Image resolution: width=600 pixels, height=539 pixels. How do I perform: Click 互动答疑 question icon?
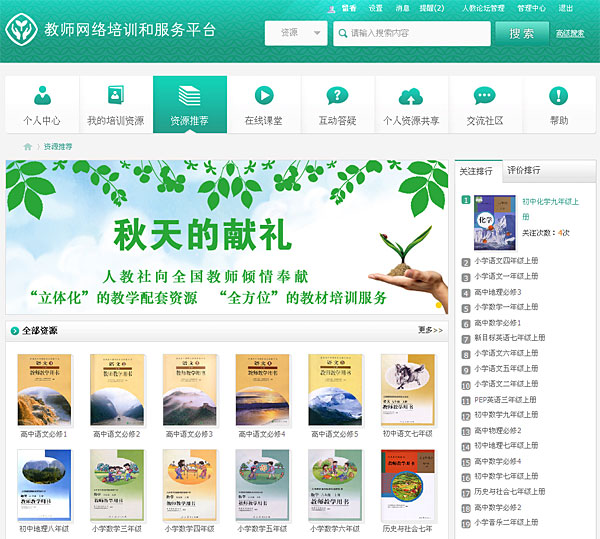point(337,96)
